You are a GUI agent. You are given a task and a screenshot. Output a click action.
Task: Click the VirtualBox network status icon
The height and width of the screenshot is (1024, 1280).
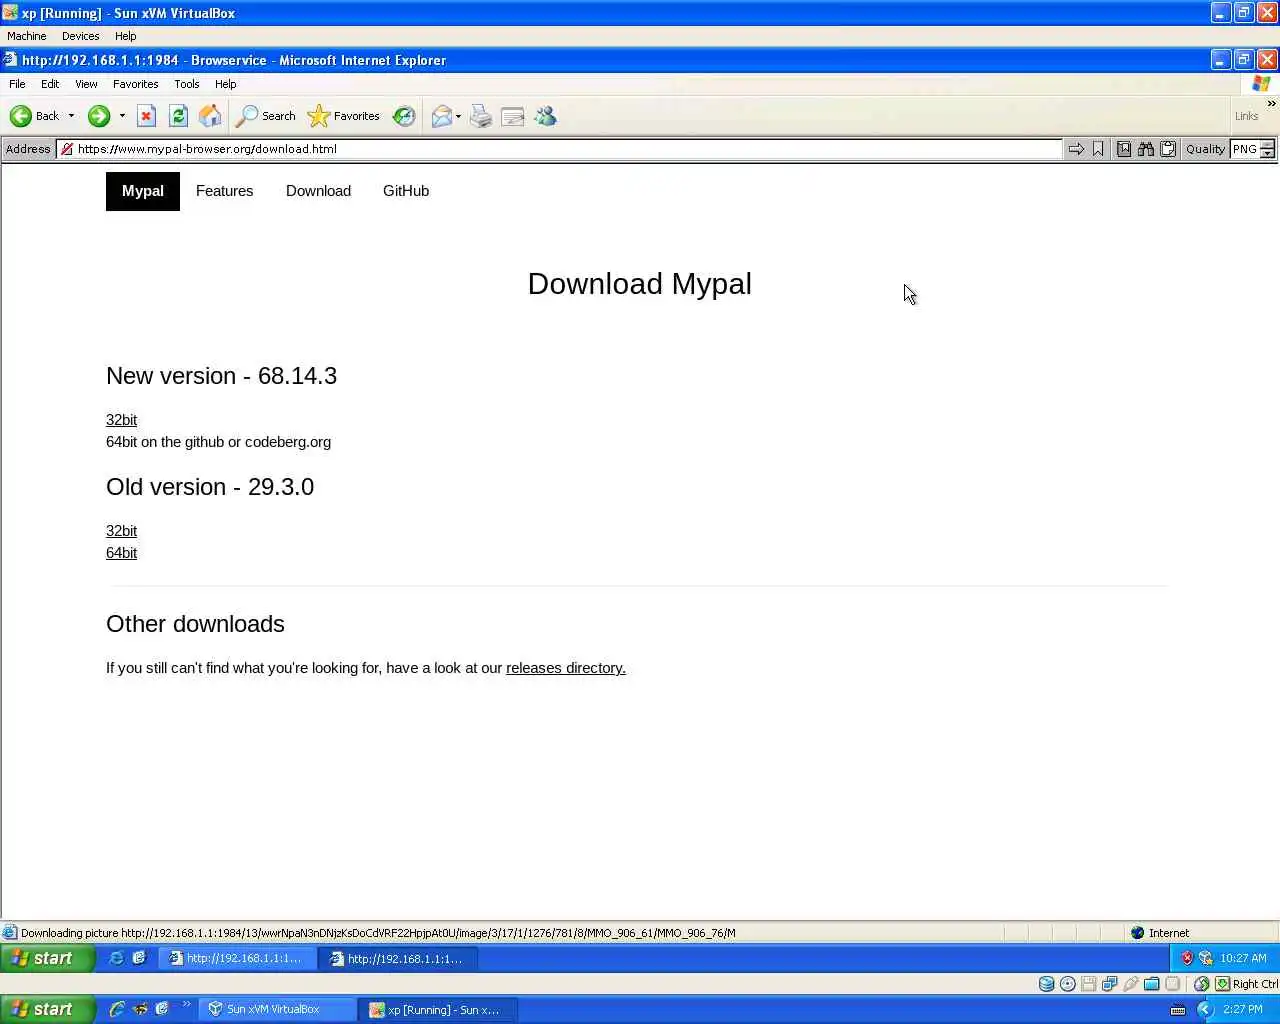(1110, 984)
